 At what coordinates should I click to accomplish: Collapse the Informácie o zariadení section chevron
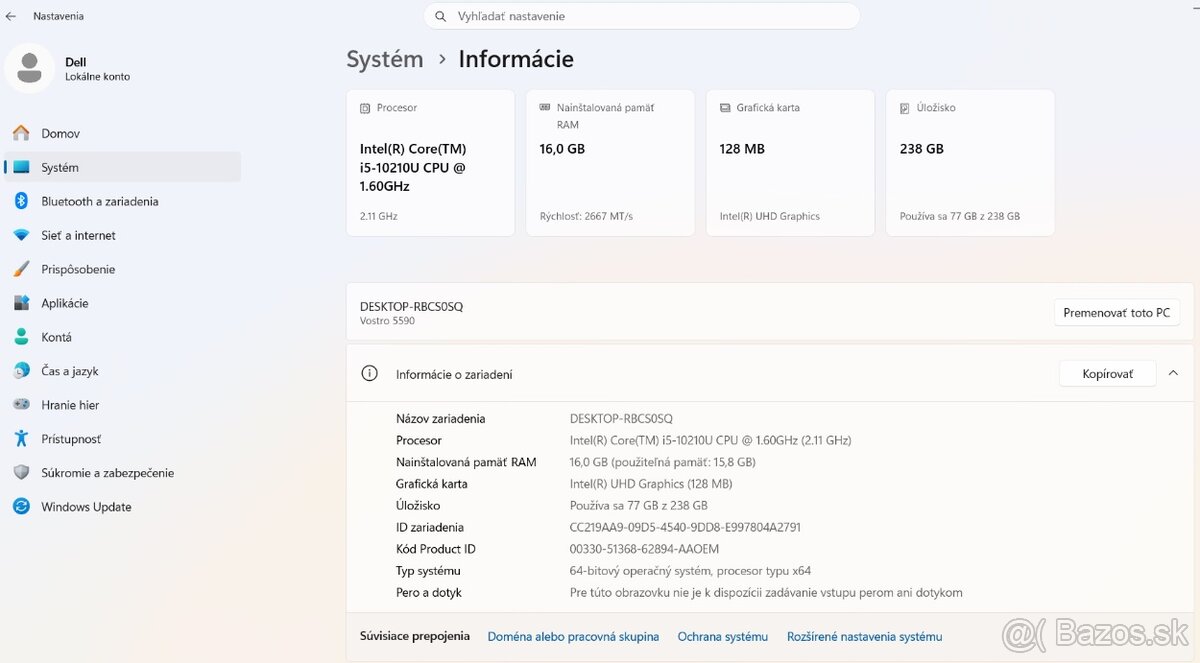tap(1173, 373)
